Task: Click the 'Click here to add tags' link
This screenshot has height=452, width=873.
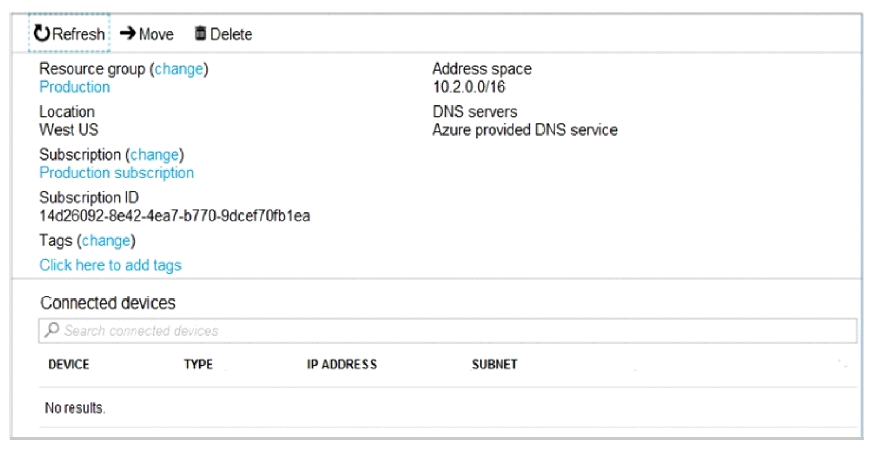Action: pos(110,265)
